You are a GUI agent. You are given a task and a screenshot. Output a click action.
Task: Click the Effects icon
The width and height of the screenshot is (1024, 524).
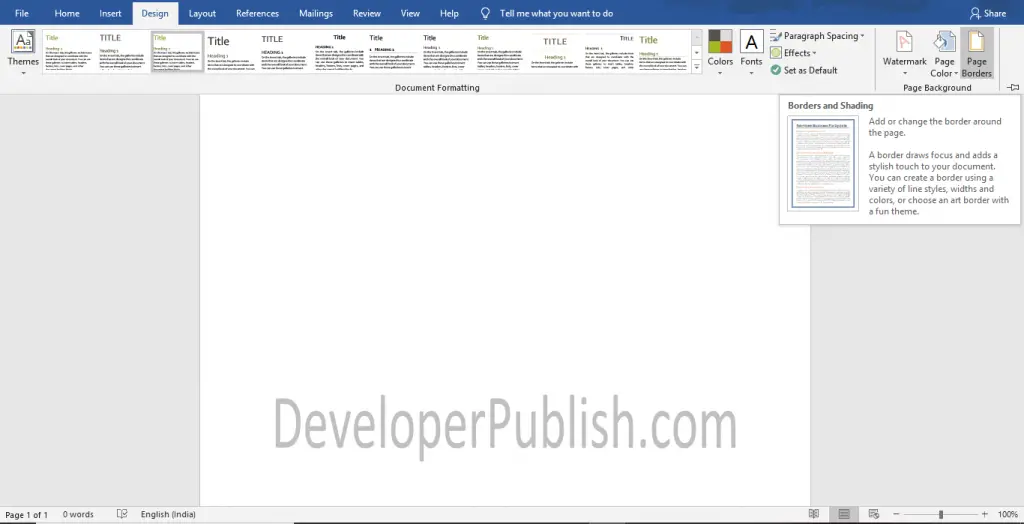(x=776, y=53)
